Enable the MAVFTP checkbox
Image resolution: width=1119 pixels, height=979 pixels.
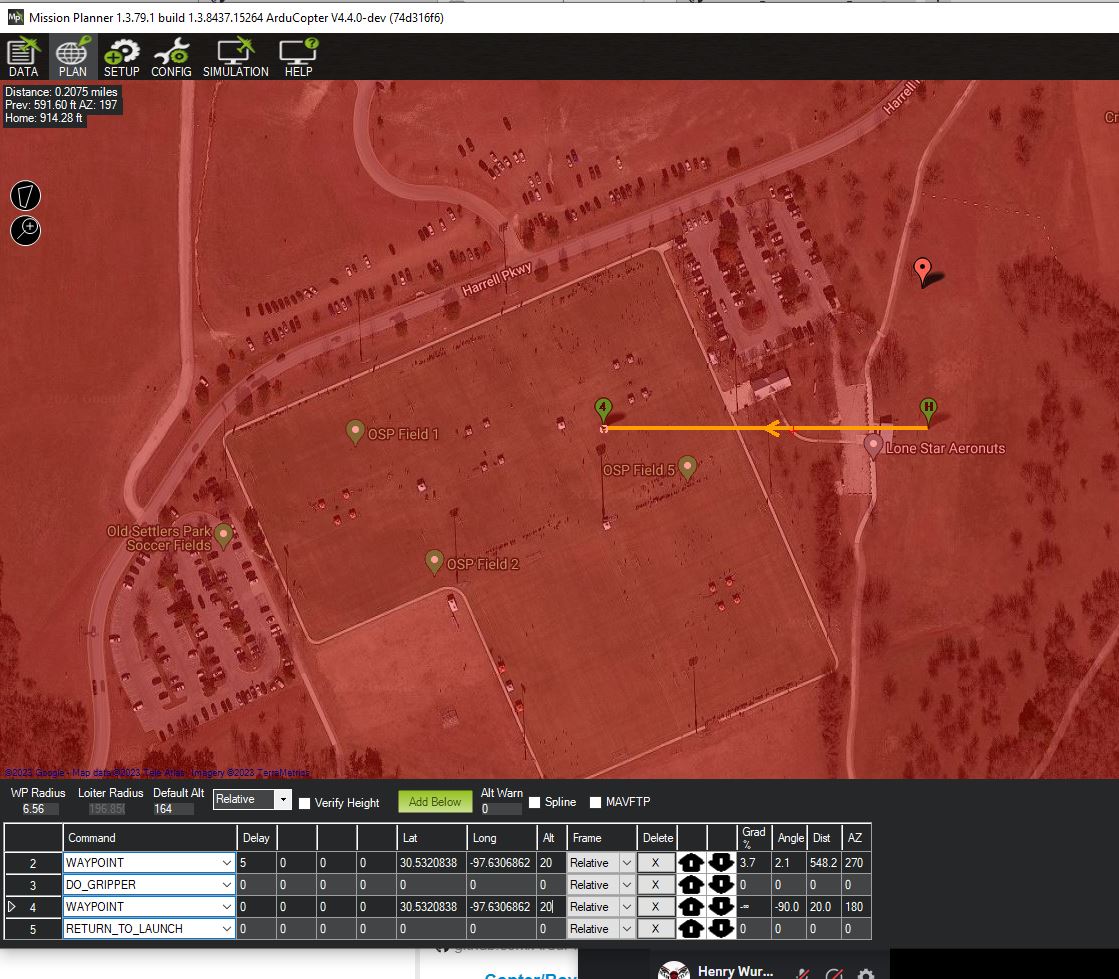click(596, 802)
